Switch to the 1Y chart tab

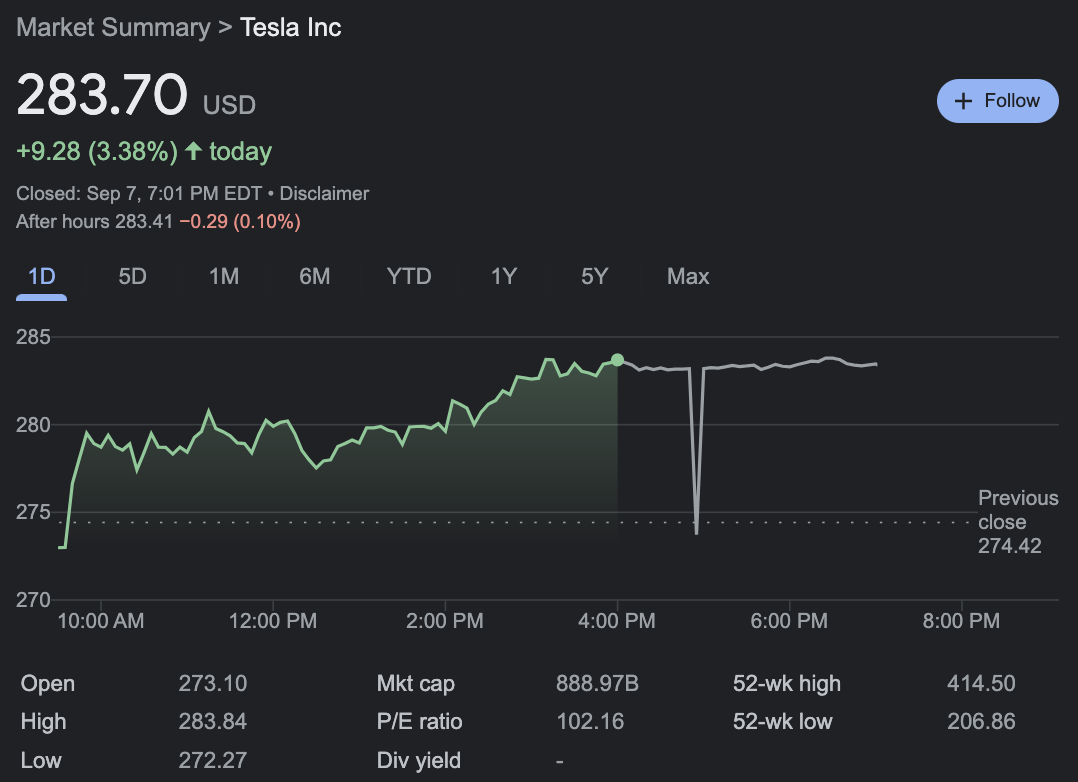pos(503,276)
